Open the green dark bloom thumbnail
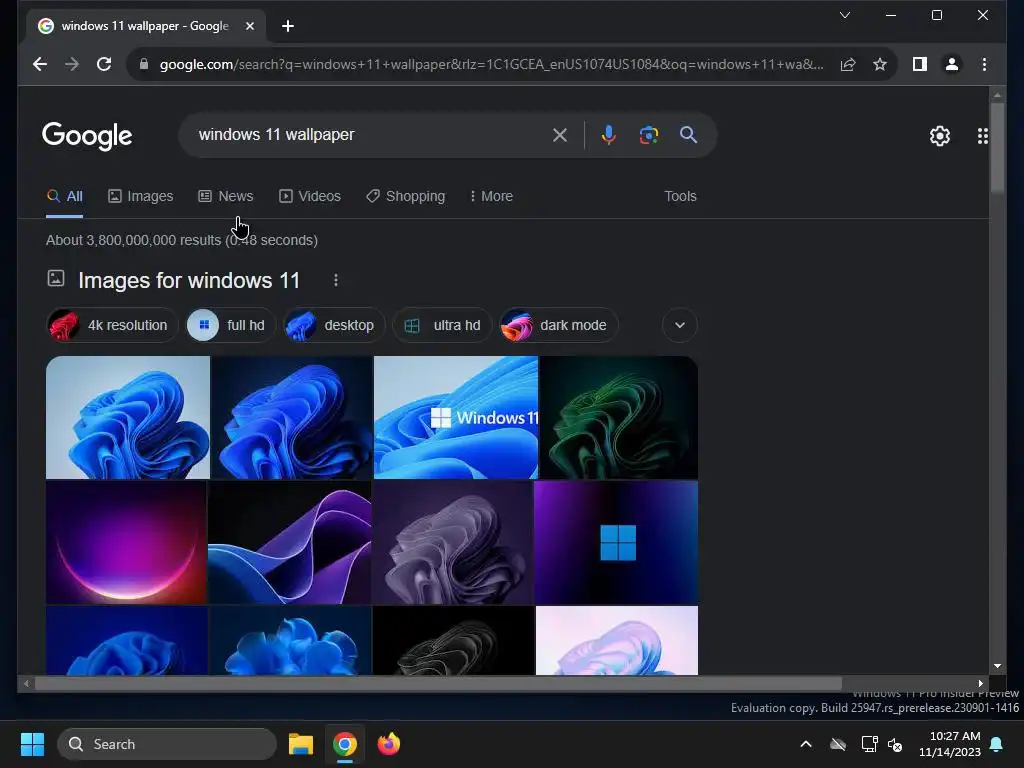Image resolution: width=1024 pixels, height=768 pixels. pyautogui.click(x=619, y=417)
